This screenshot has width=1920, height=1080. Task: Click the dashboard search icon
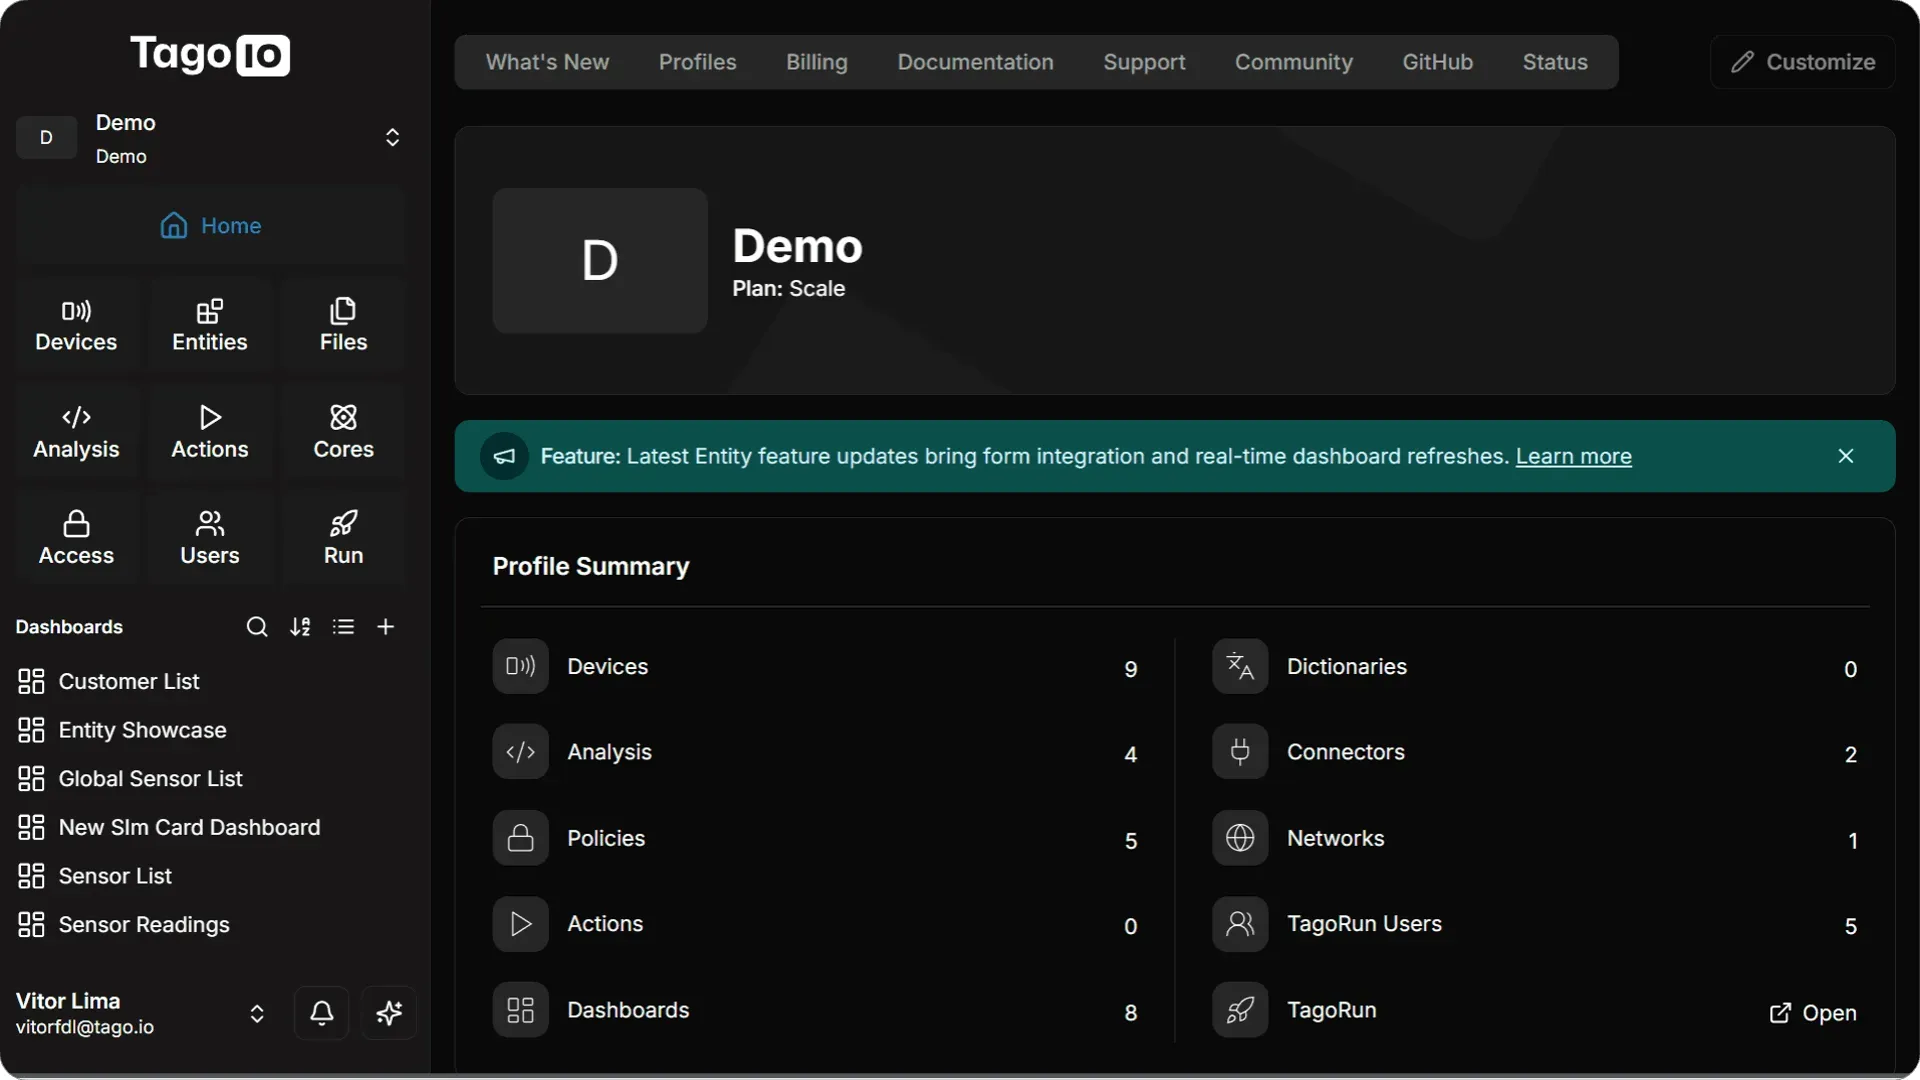click(257, 626)
